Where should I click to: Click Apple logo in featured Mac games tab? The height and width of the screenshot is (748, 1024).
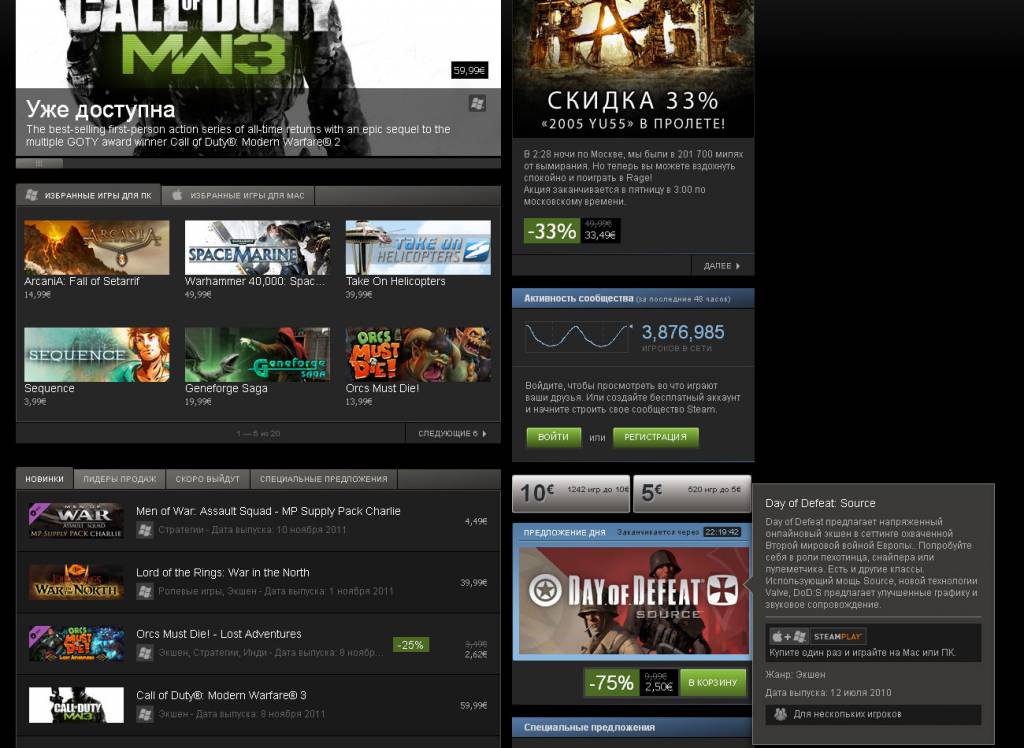[177, 195]
